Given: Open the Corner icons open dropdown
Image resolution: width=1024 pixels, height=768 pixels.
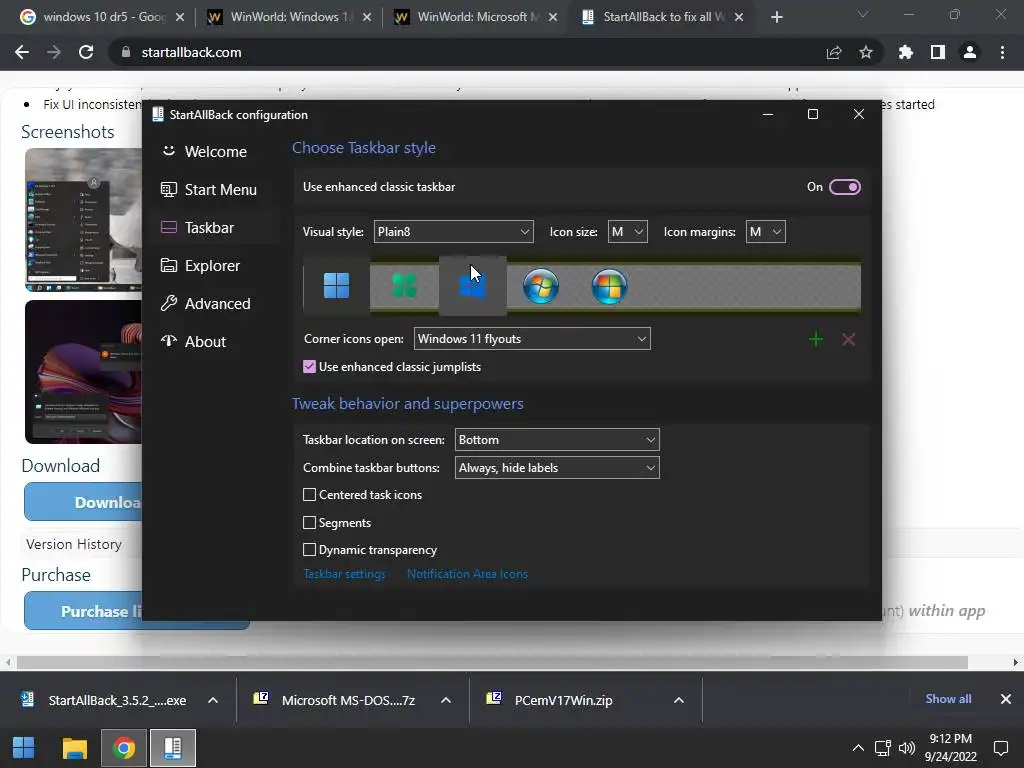Looking at the screenshot, I should (532, 339).
